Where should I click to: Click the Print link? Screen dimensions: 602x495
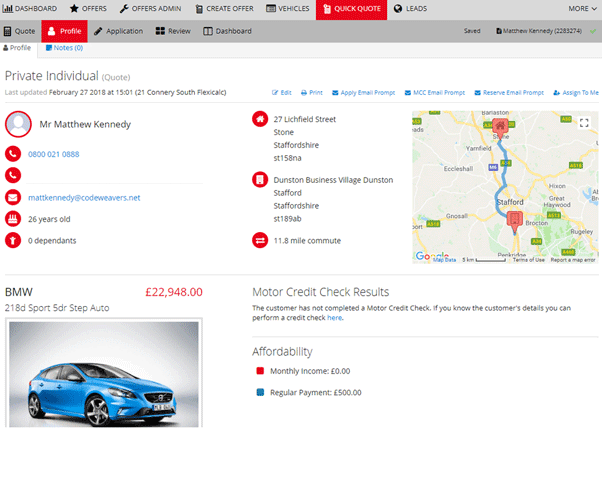[x=312, y=93]
